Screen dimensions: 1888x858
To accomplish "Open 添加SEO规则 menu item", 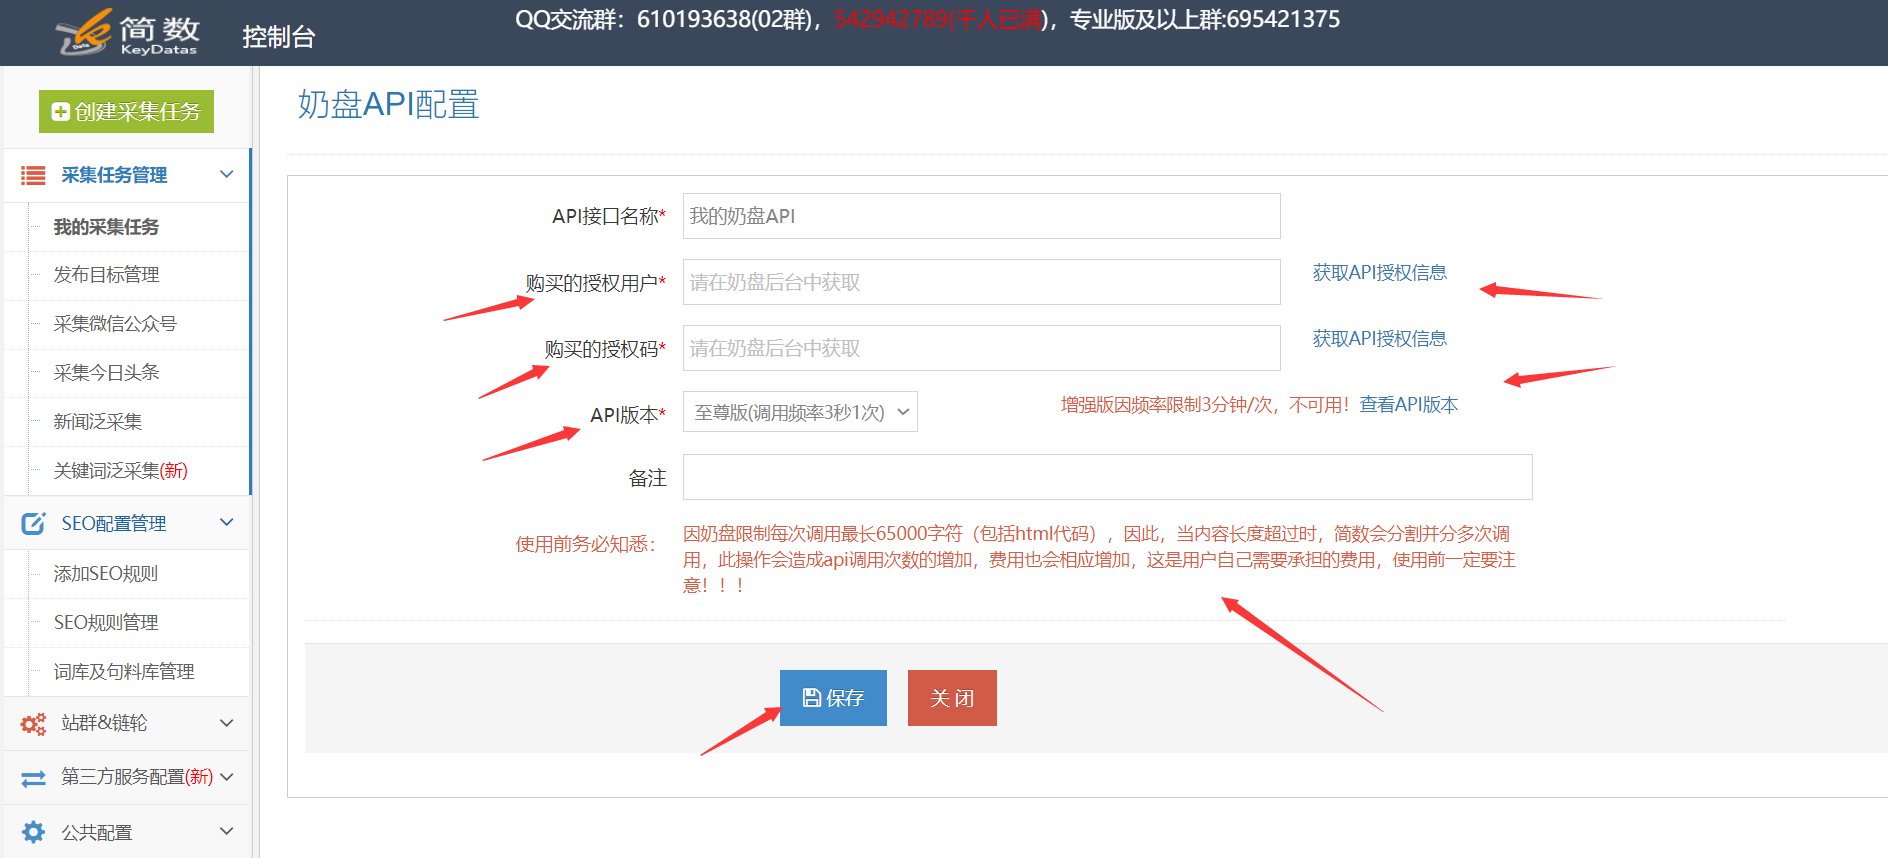I will click(106, 574).
